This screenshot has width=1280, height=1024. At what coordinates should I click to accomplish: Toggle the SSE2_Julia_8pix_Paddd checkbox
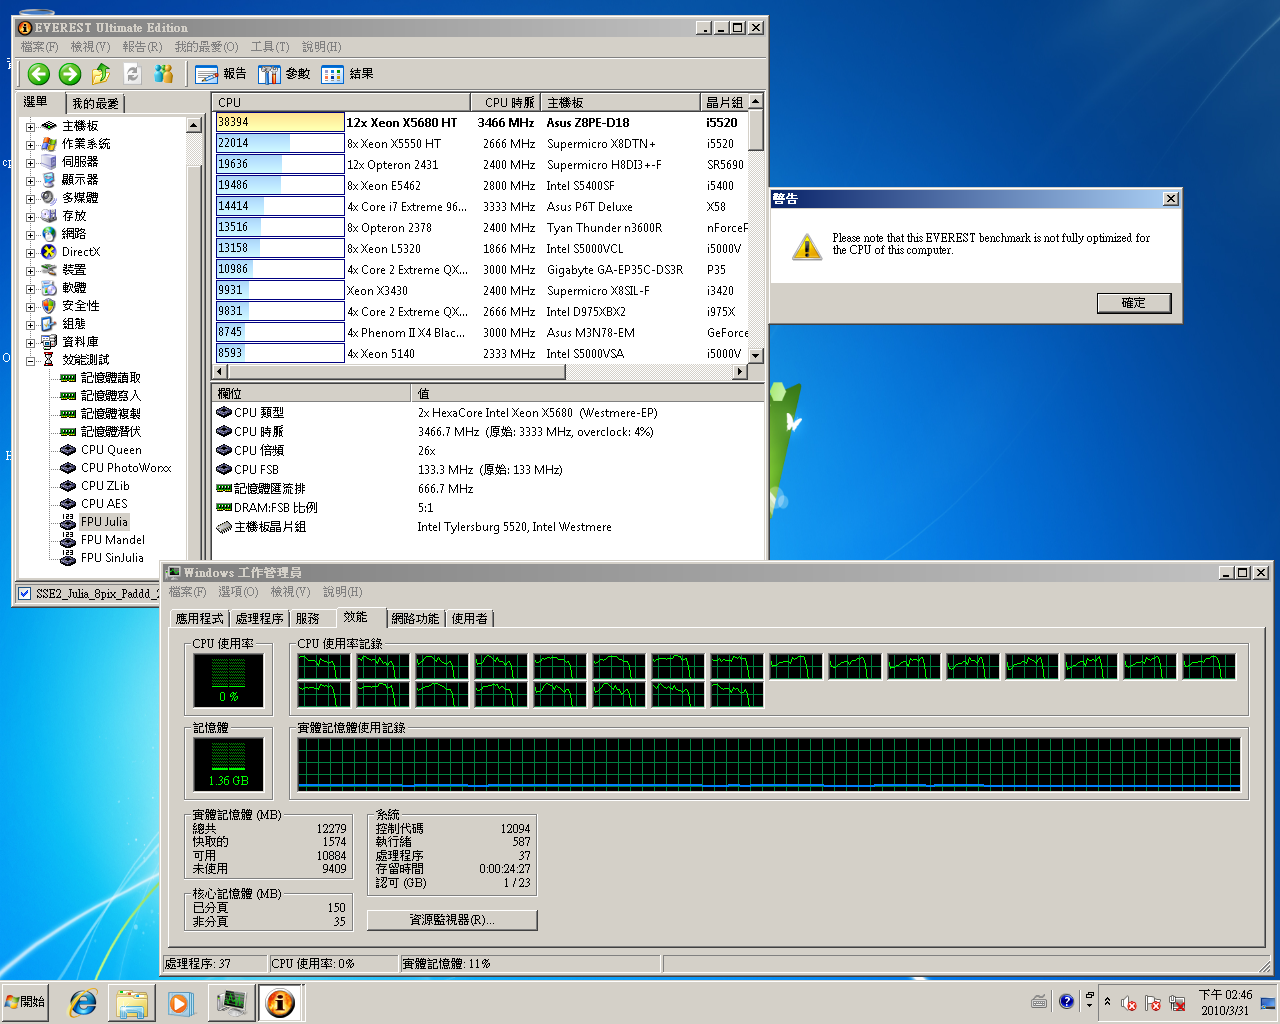[x=24, y=594]
